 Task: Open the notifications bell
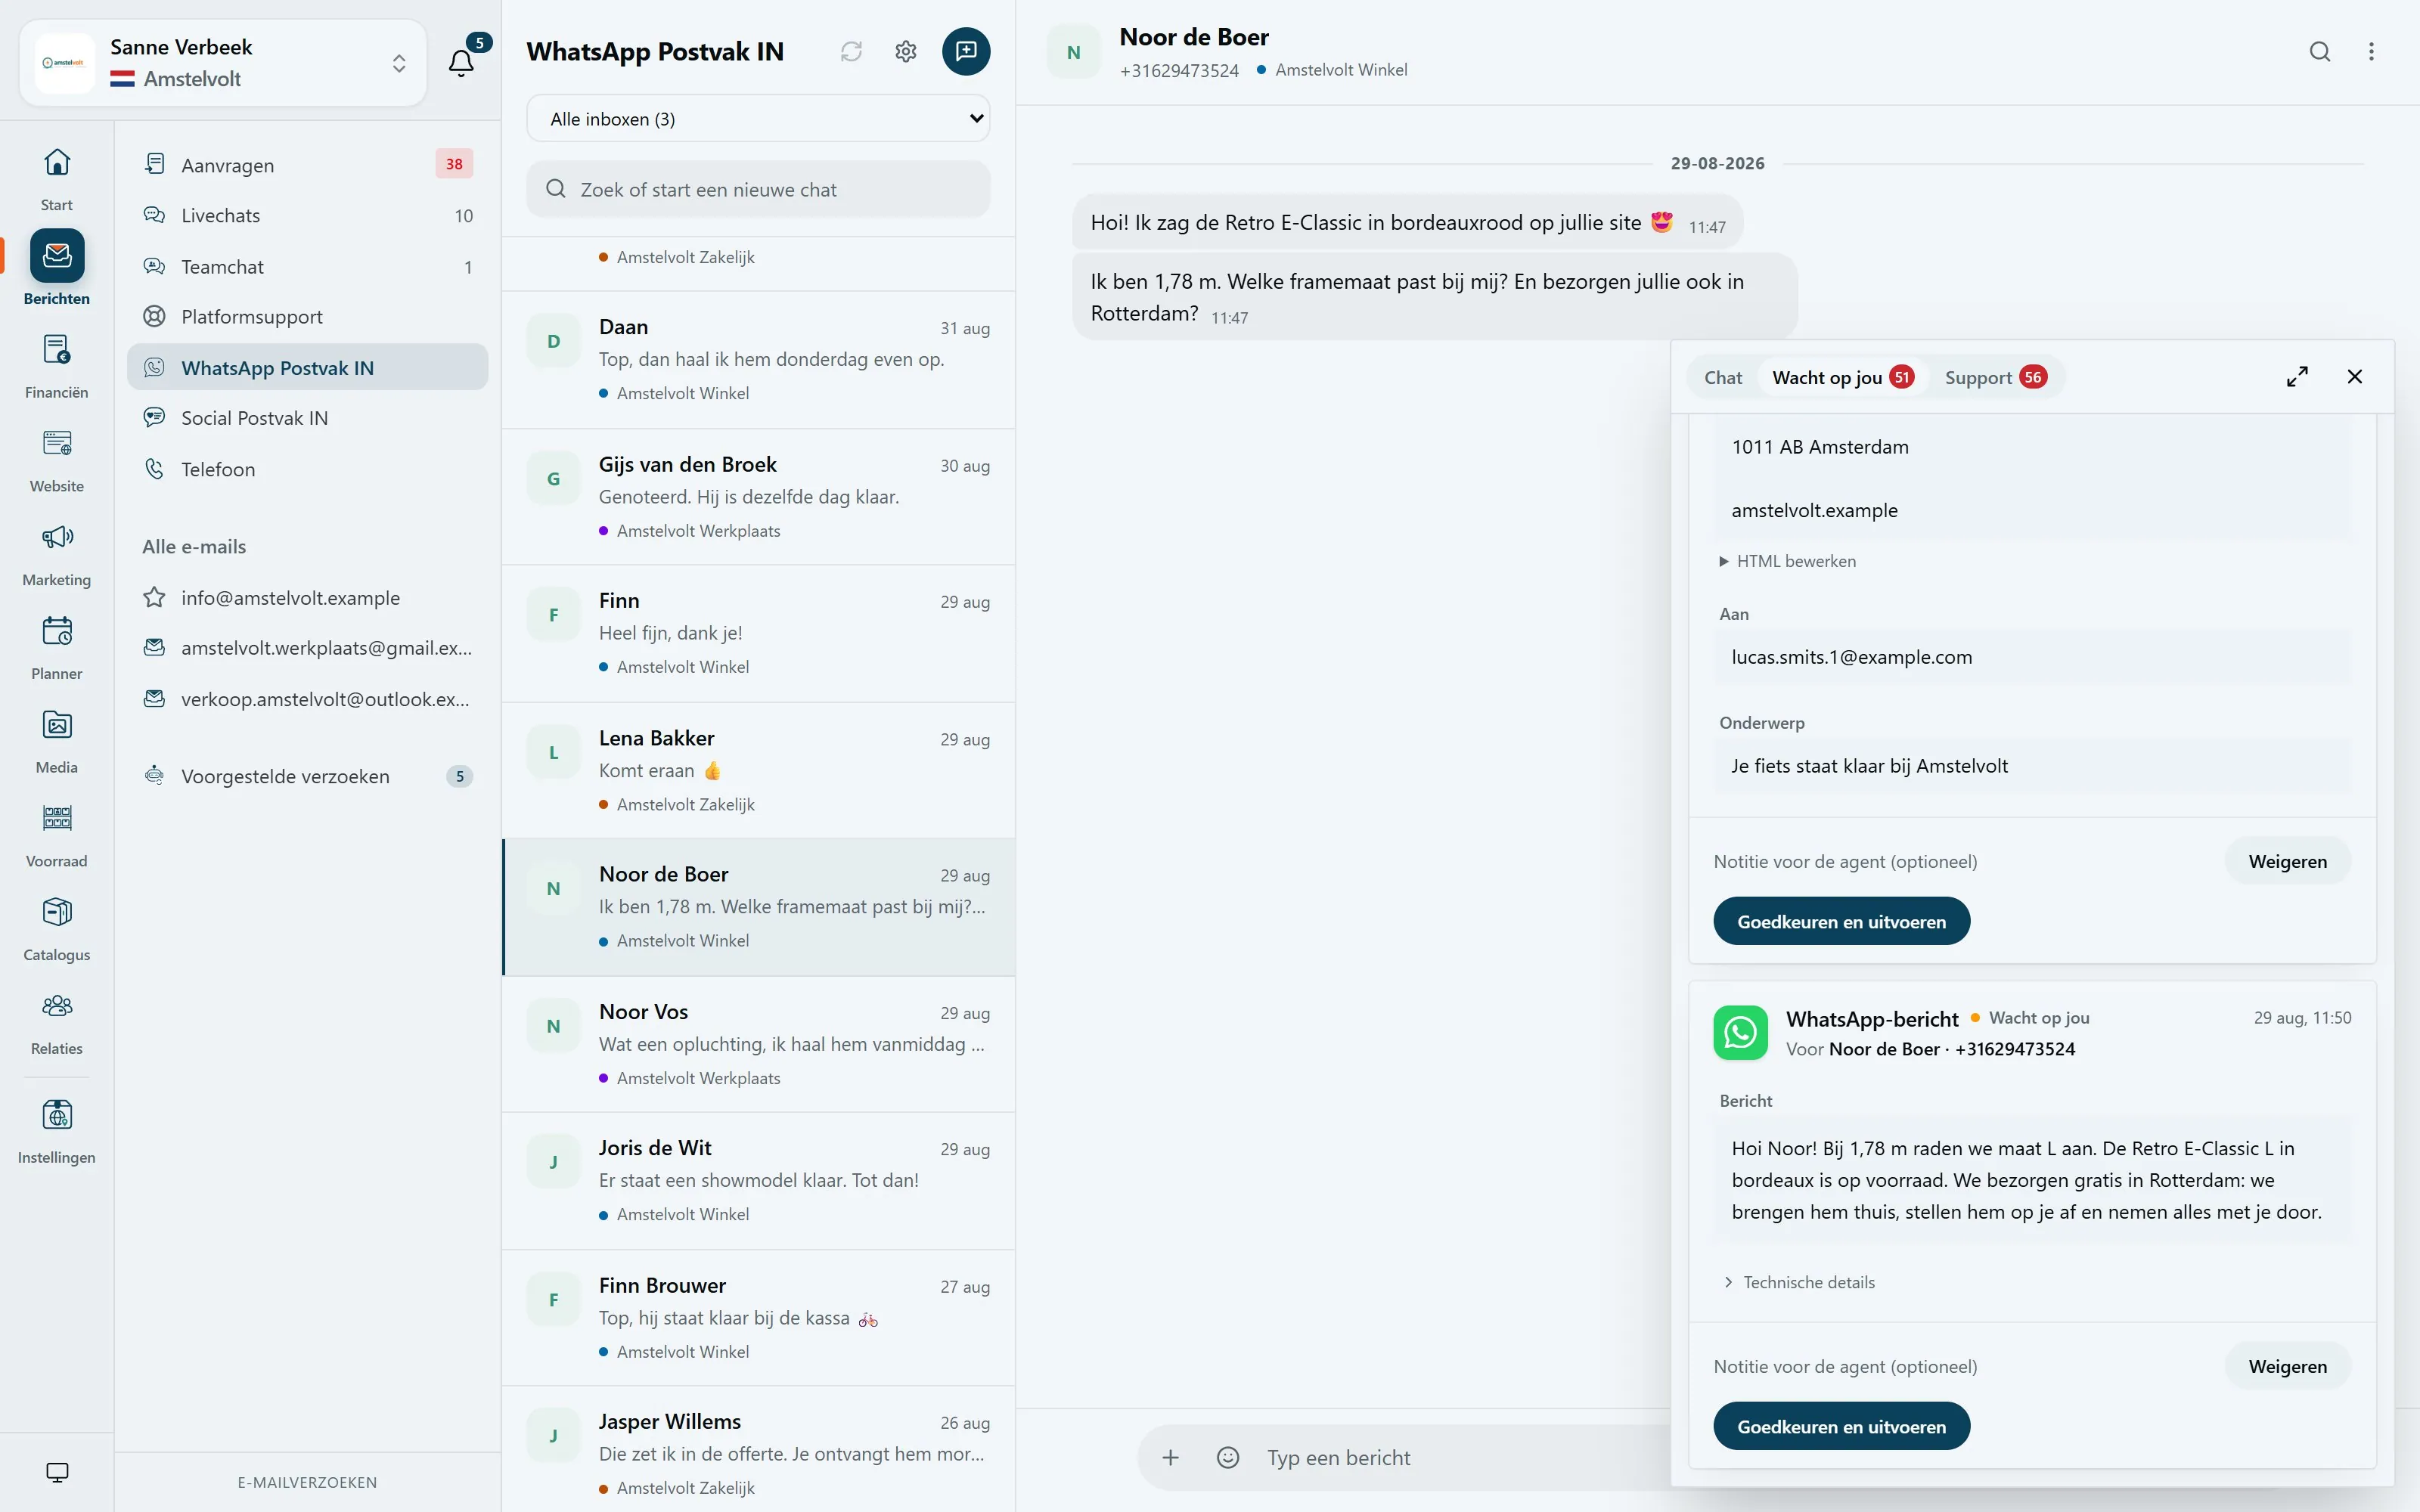[x=461, y=62]
